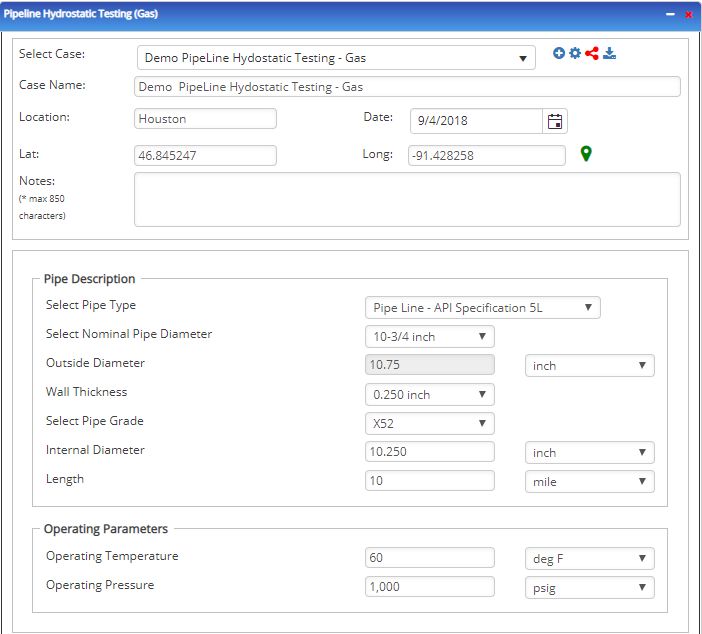Click inside the Notes text area
The height and width of the screenshot is (634, 702).
(x=407, y=200)
